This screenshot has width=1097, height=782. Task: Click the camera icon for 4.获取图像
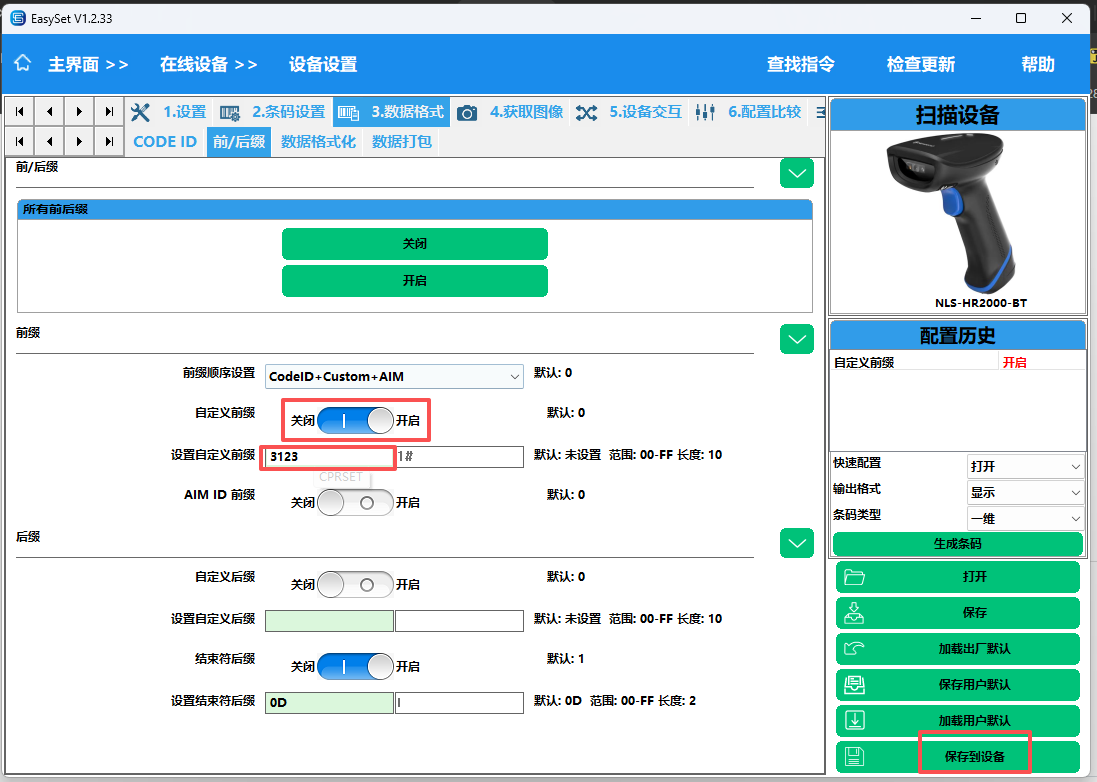(x=467, y=112)
